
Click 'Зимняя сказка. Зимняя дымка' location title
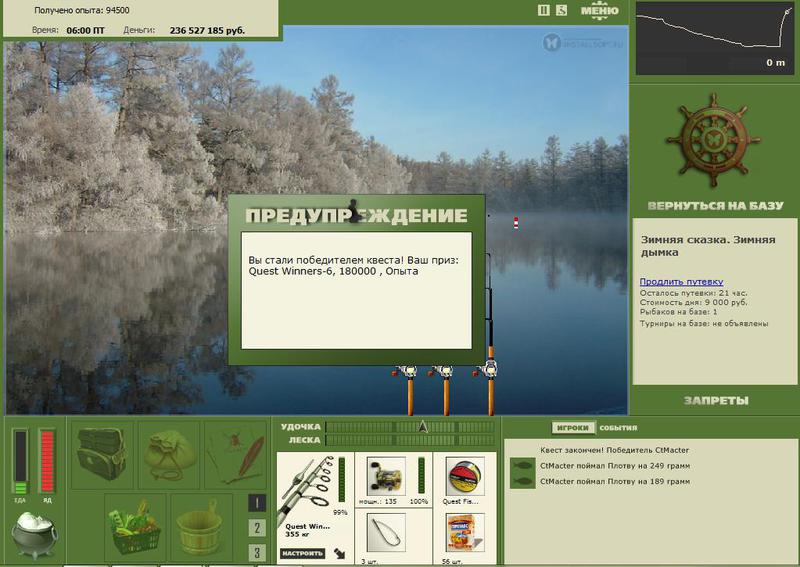[x=708, y=246]
